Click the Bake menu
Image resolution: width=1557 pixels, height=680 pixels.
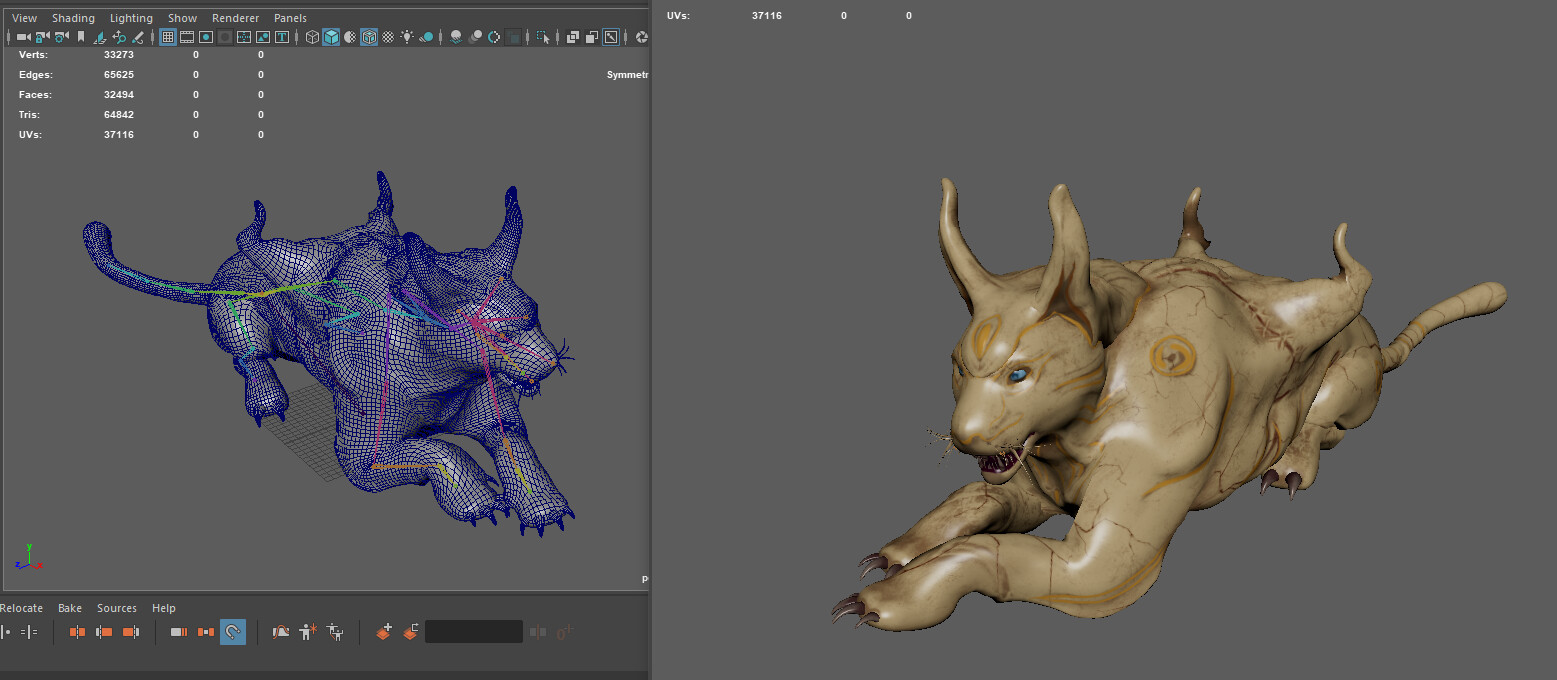pos(69,607)
